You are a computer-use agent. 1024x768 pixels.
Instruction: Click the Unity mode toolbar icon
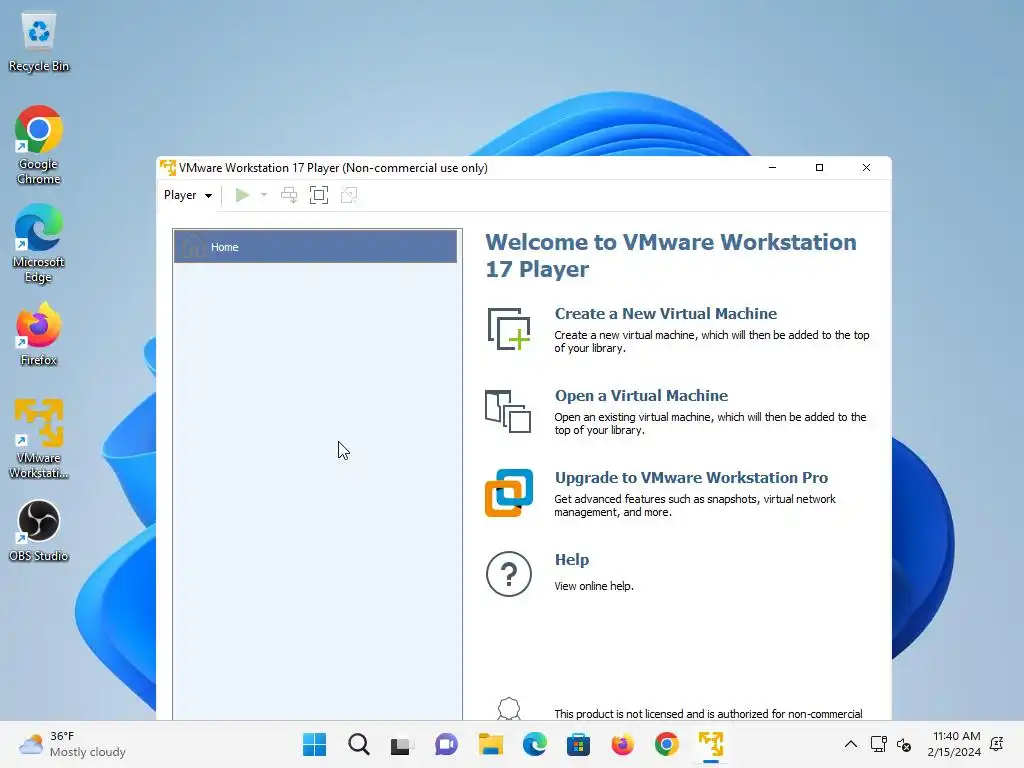tap(349, 195)
